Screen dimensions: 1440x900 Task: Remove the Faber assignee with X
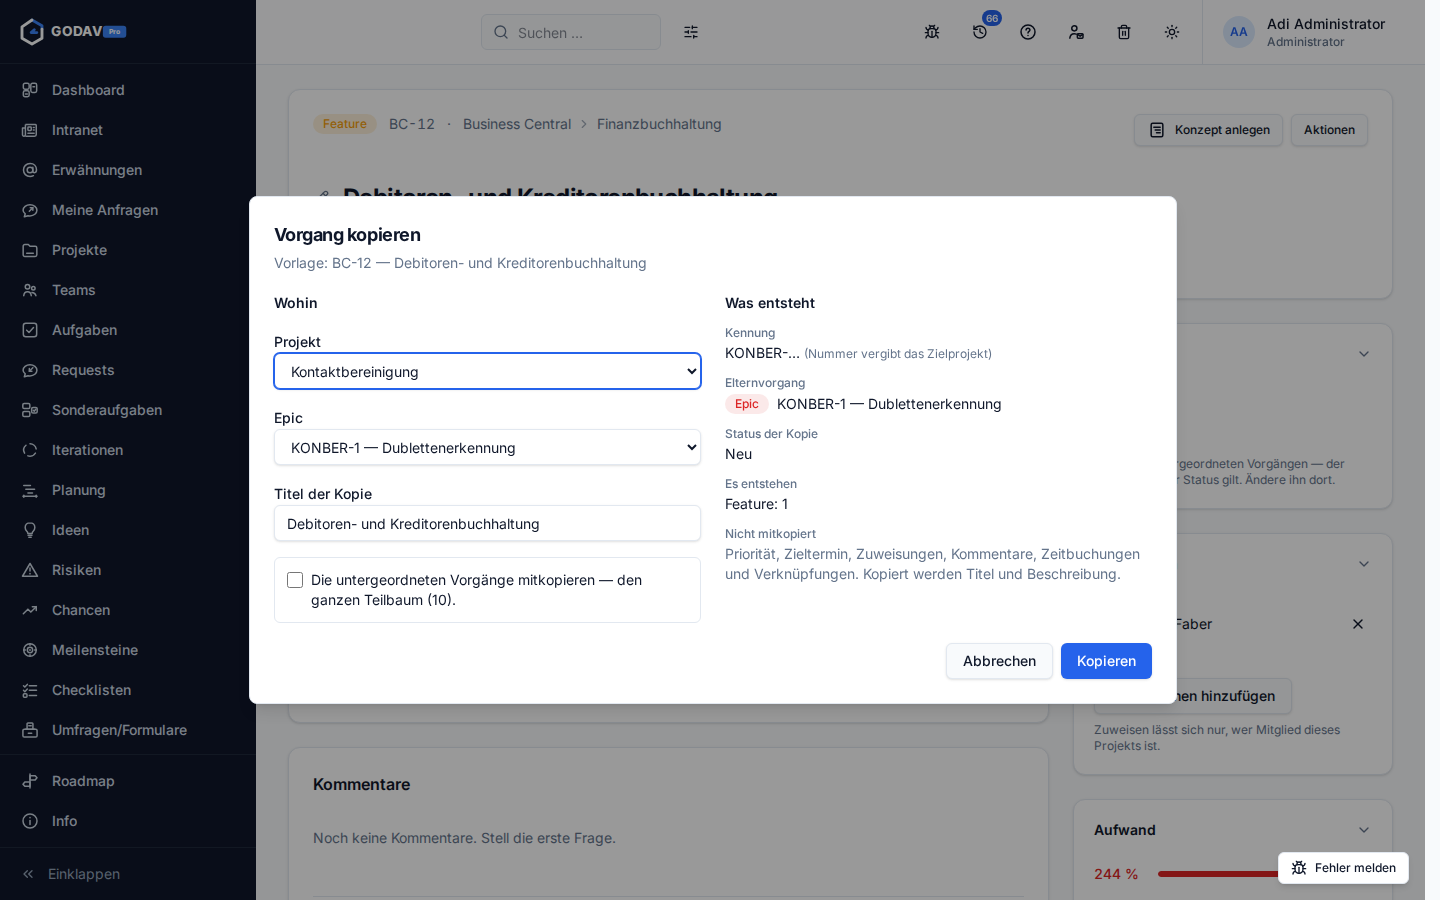(1358, 624)
